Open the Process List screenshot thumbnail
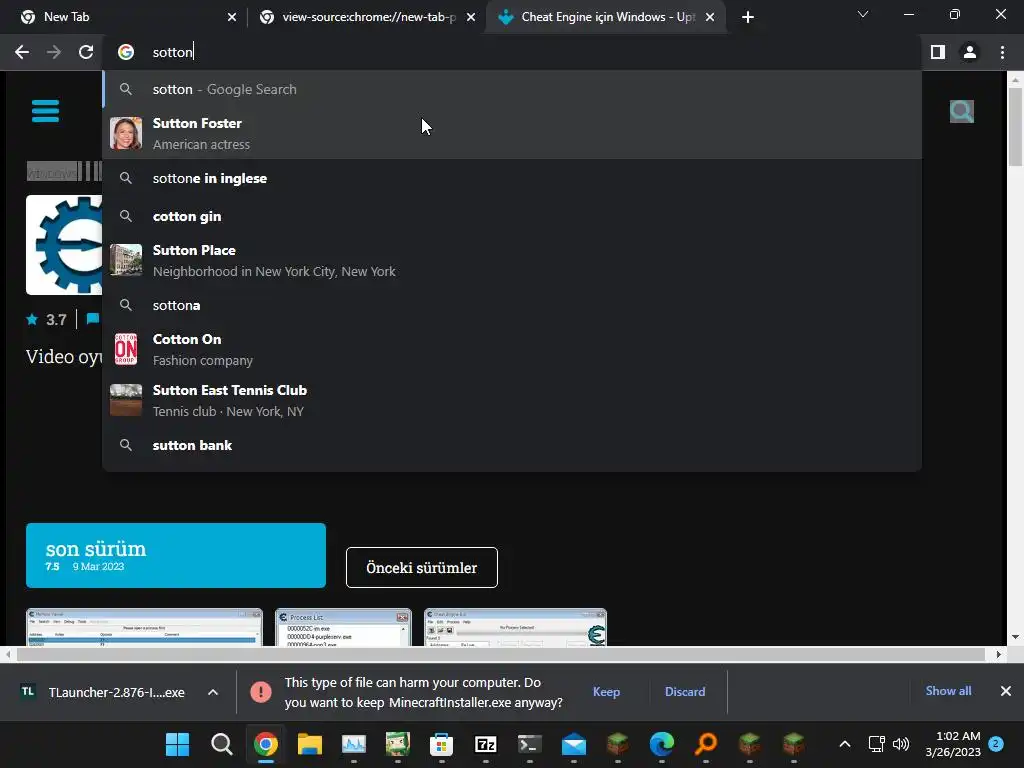This screenshot has height=768, width=1024. 344,628
